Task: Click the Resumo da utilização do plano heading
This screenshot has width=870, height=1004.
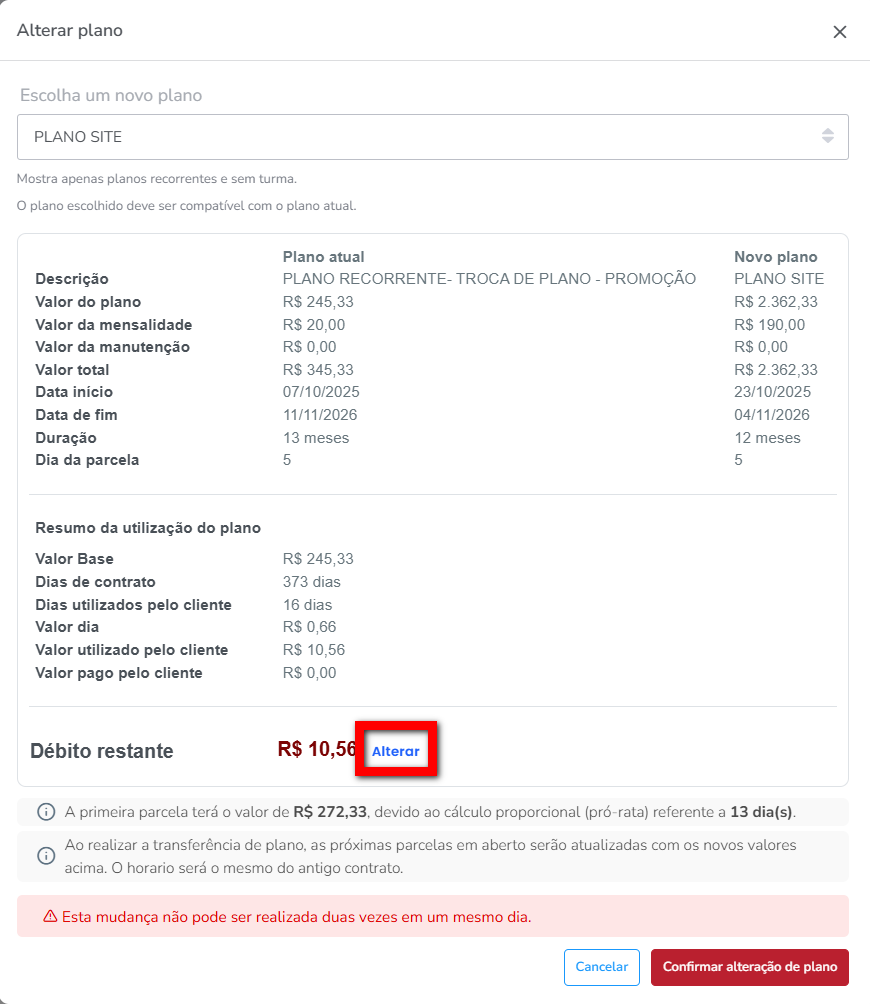Action: click(148, 528)
